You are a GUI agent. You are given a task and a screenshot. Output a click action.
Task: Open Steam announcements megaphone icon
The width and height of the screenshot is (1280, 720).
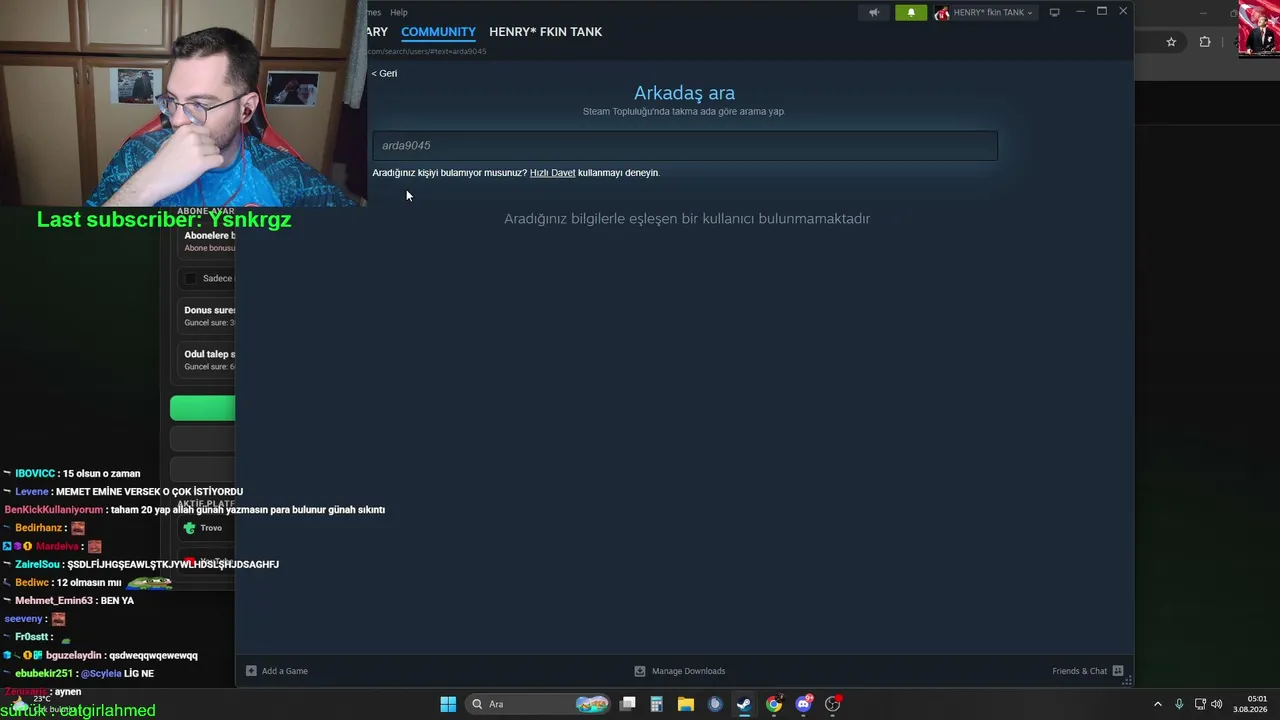pyautogui.click(x=874, y=12)
